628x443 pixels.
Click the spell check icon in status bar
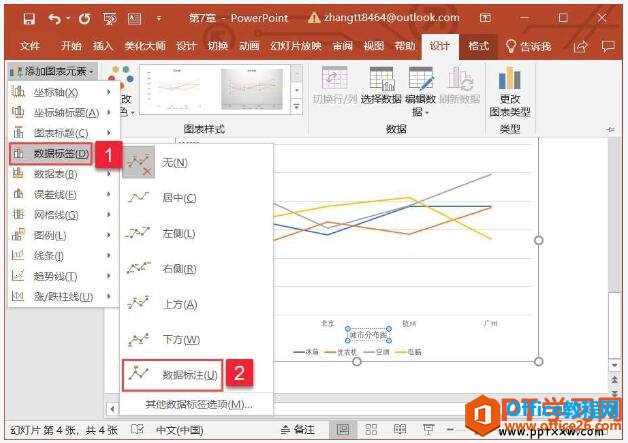137,430
